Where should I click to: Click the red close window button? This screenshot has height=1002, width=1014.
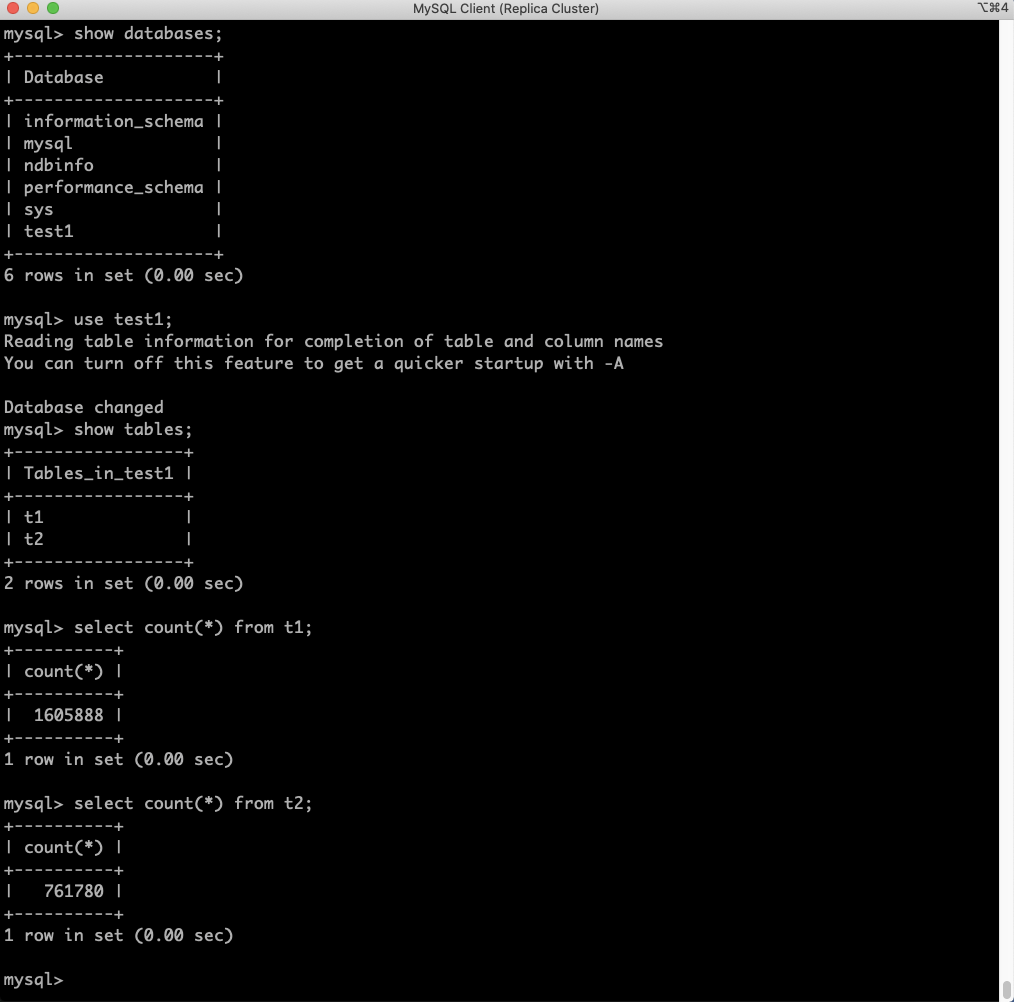coord(13,8)
